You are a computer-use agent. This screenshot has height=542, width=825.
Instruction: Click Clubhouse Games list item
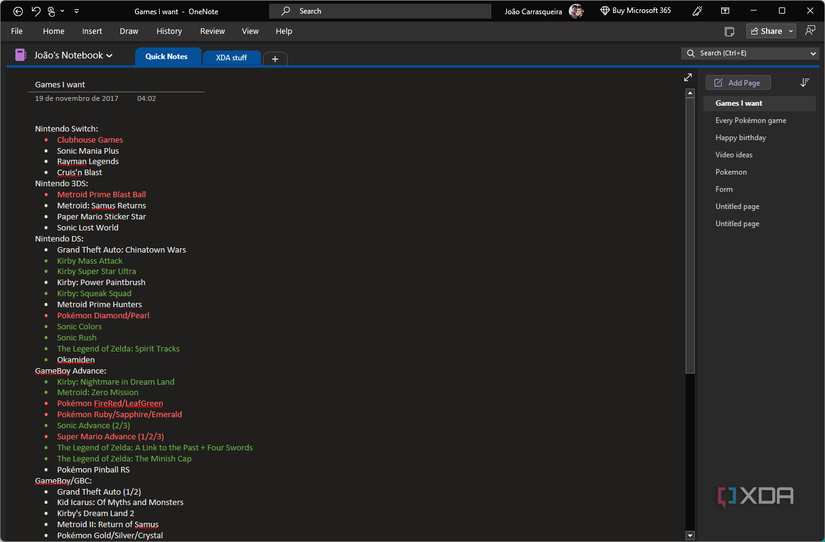point(90,140)
